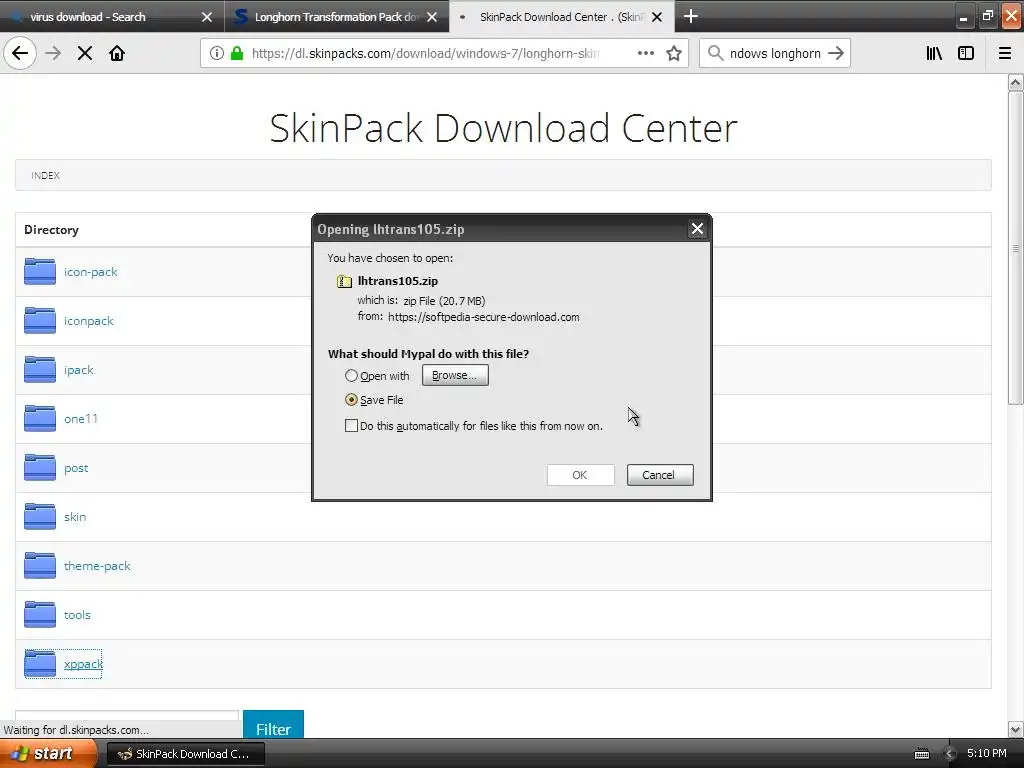
Task: Submit the search with the arrow
Action: point(836,53)
